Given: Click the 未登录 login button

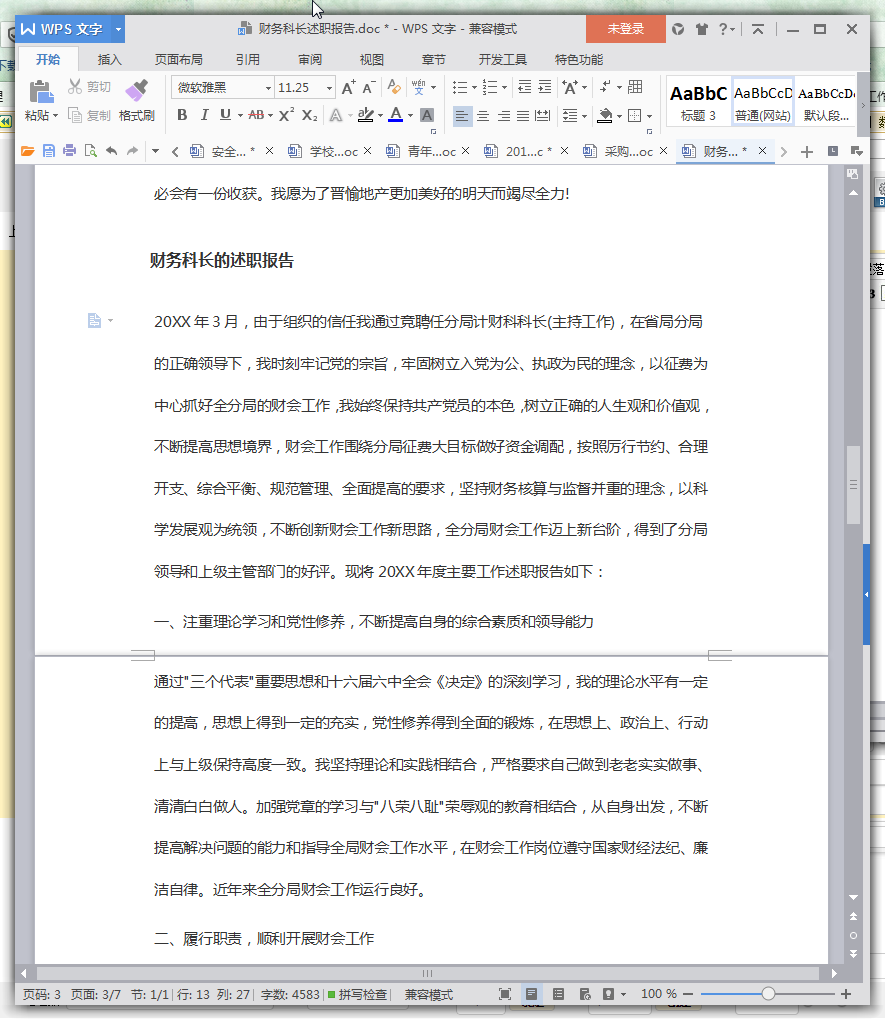Looking at the screenshot, I should coord(625,29).
